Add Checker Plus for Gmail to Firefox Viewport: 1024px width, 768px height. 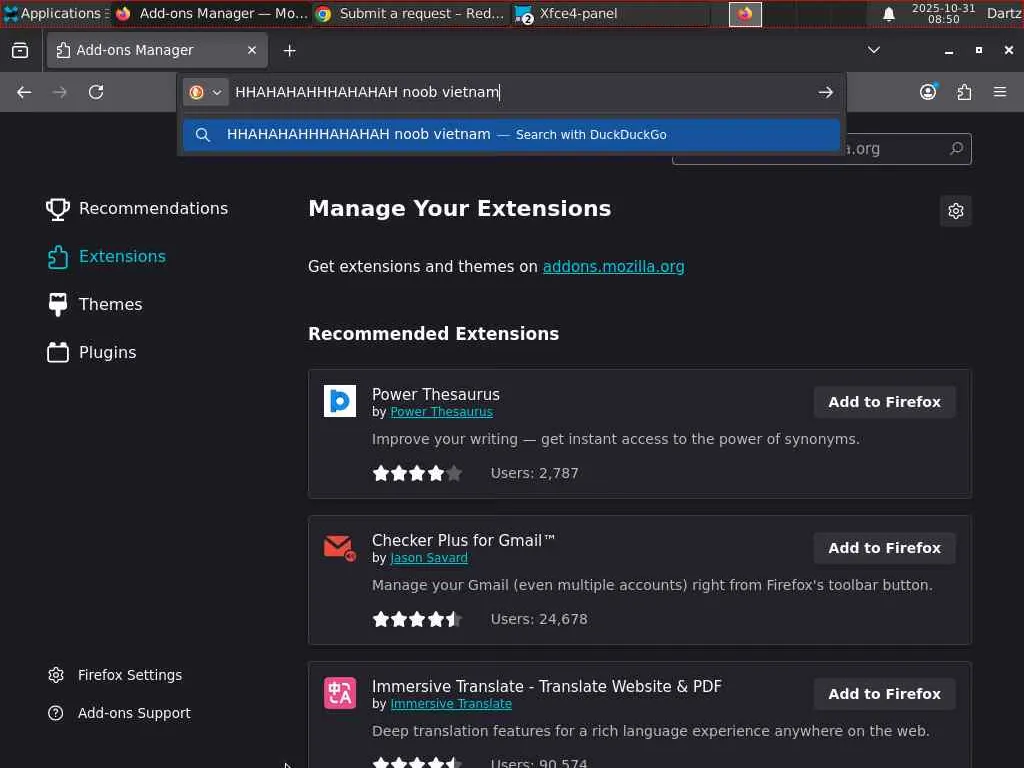(884, 548)
